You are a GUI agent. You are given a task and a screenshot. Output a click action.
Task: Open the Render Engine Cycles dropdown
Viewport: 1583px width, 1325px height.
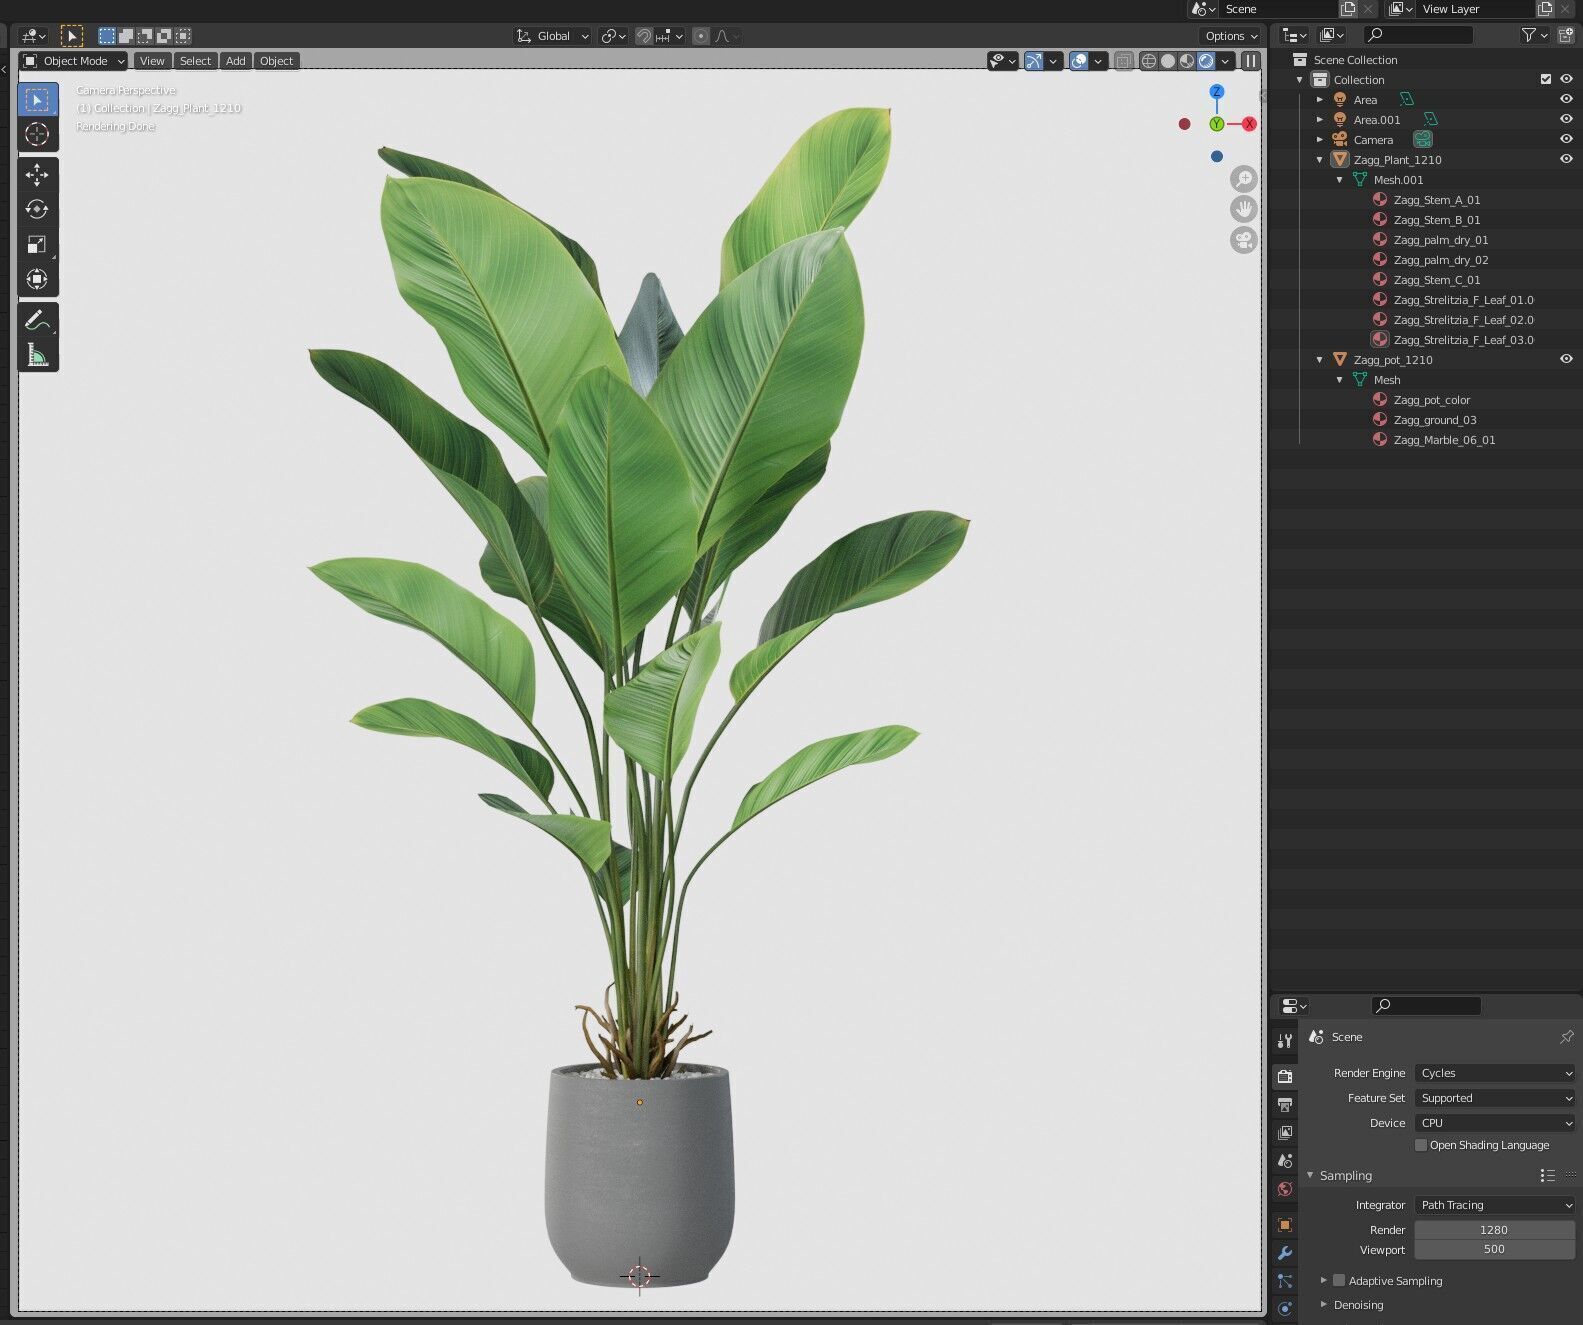pos(1495,1073)
